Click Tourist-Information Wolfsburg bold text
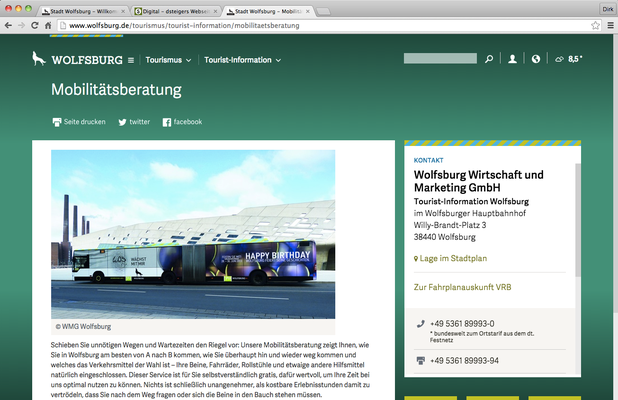This screenshot has height=400, width=618. click(x=471, y=201)
